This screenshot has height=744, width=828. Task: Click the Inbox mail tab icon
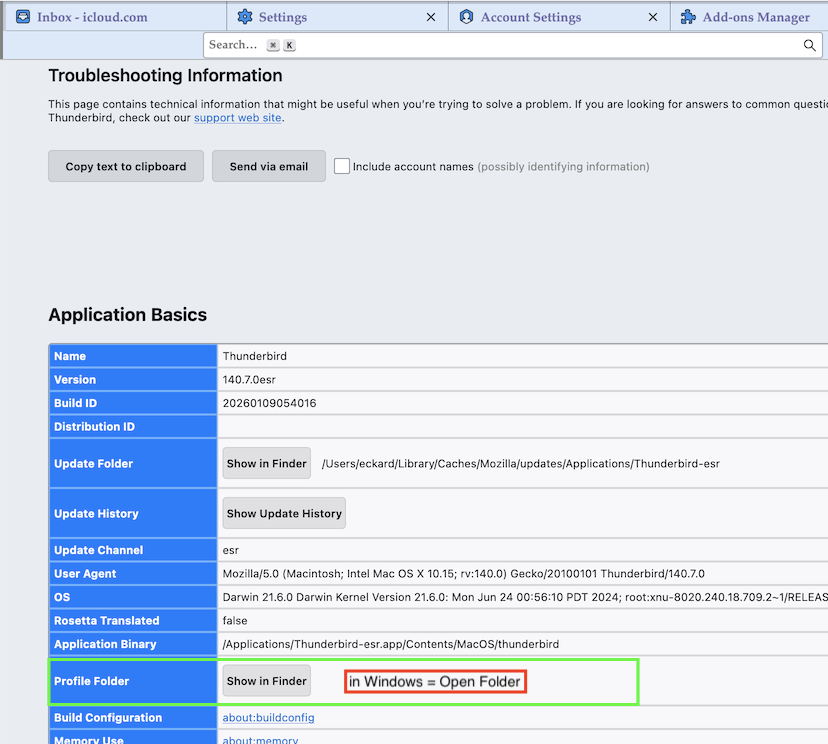tap(23, 17)
